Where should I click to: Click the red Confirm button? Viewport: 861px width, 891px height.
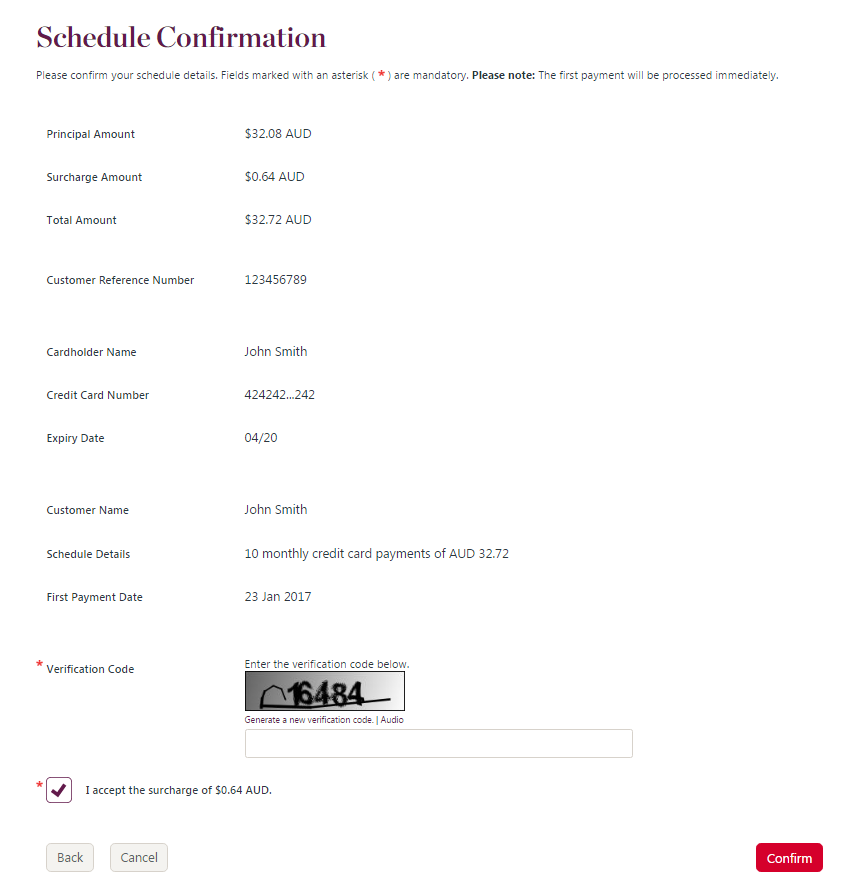click(x=789, y=857)
